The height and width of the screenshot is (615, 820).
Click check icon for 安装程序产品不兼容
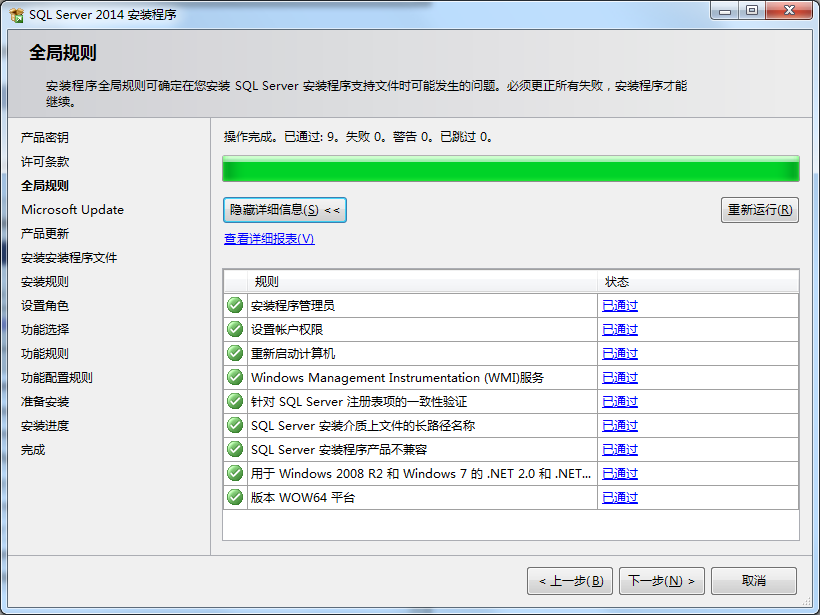click(235, 449)
